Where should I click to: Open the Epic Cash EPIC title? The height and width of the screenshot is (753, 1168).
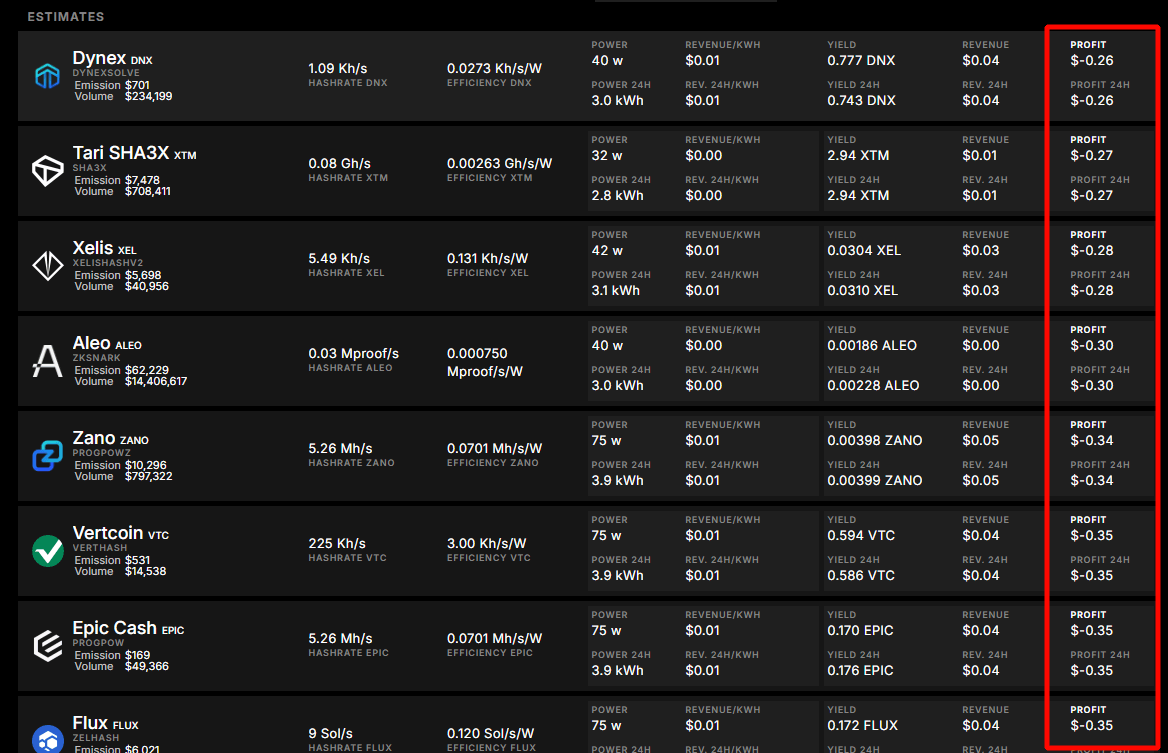128,629
